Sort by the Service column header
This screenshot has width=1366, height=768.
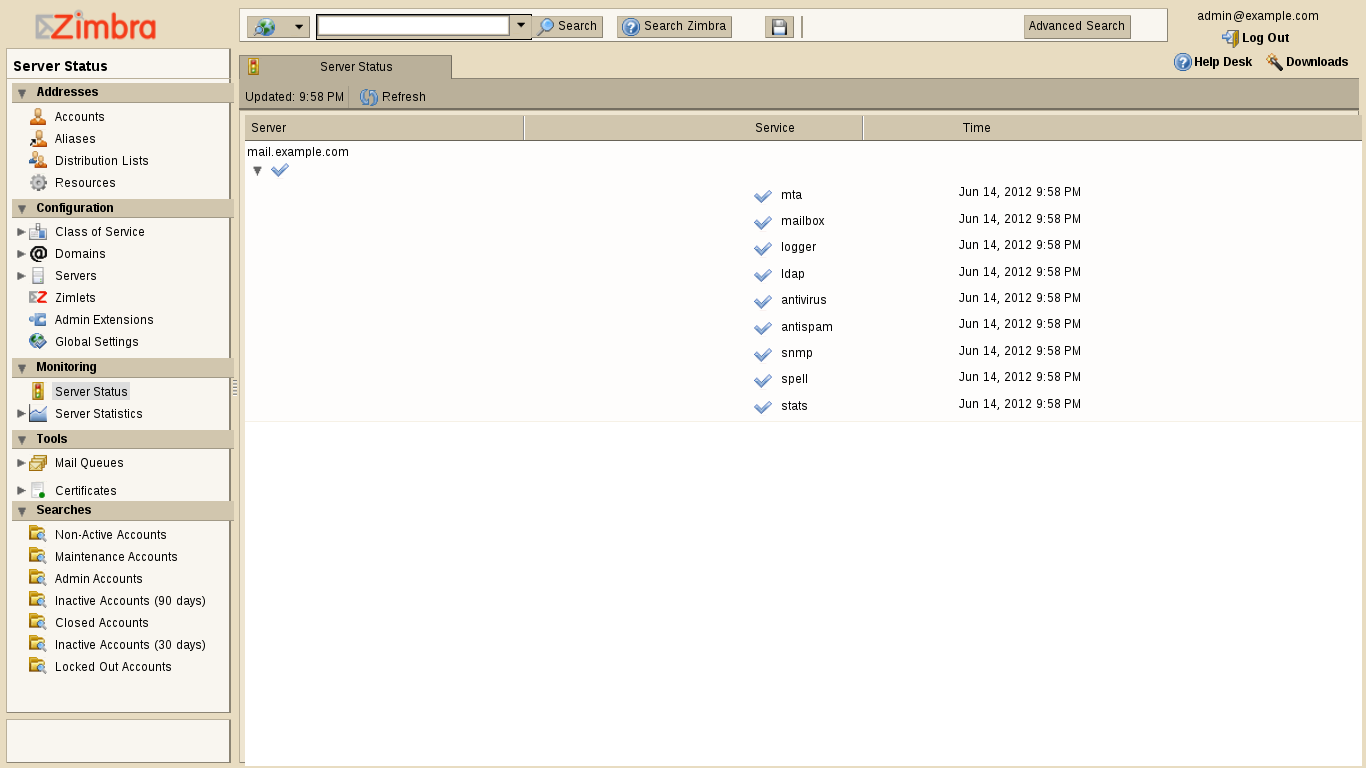tap(694, 128)
